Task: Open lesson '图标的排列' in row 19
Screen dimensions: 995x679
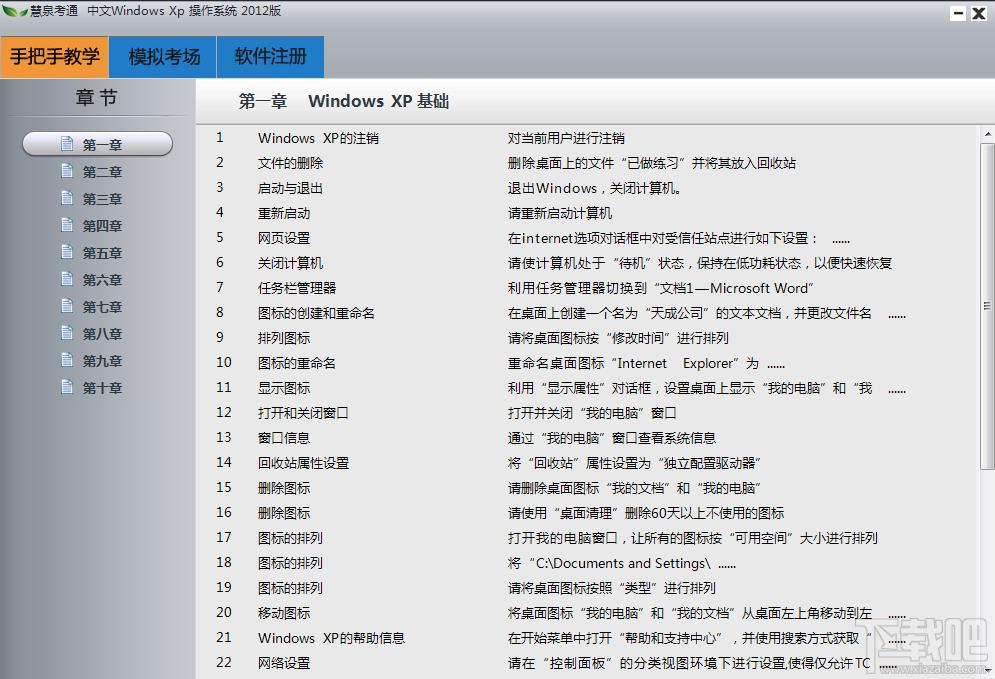Action: pos(291,588)
